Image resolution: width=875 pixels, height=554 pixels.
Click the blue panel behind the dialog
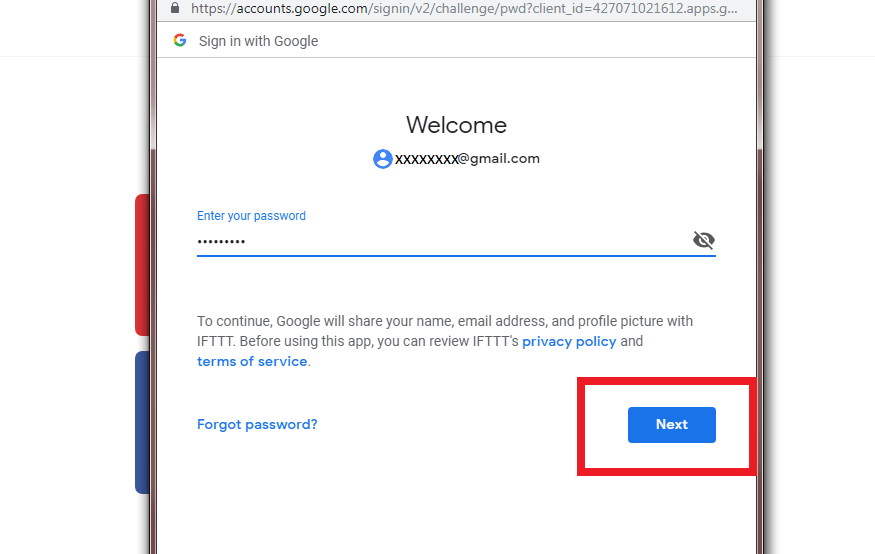coord(142,422)
